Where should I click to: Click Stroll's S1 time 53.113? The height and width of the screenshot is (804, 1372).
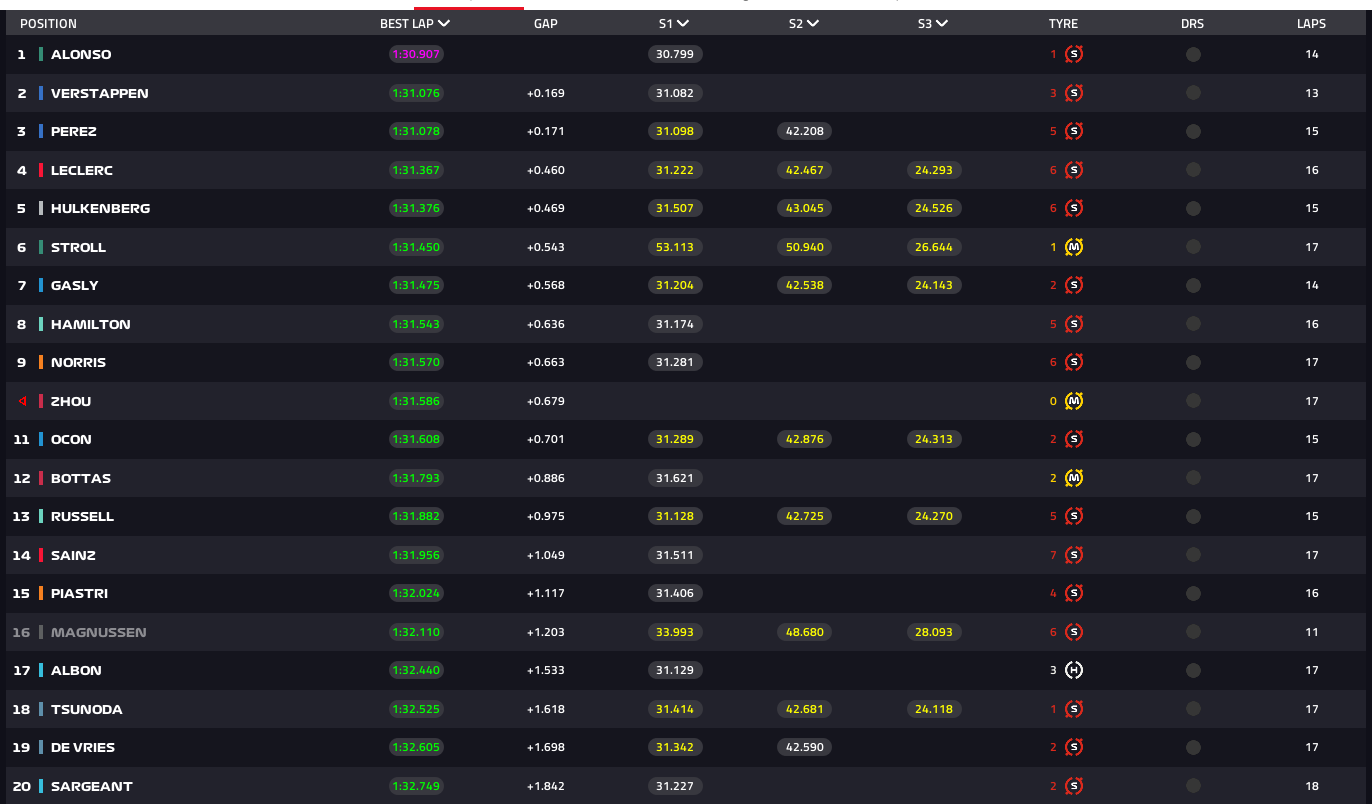coord(675,247)
